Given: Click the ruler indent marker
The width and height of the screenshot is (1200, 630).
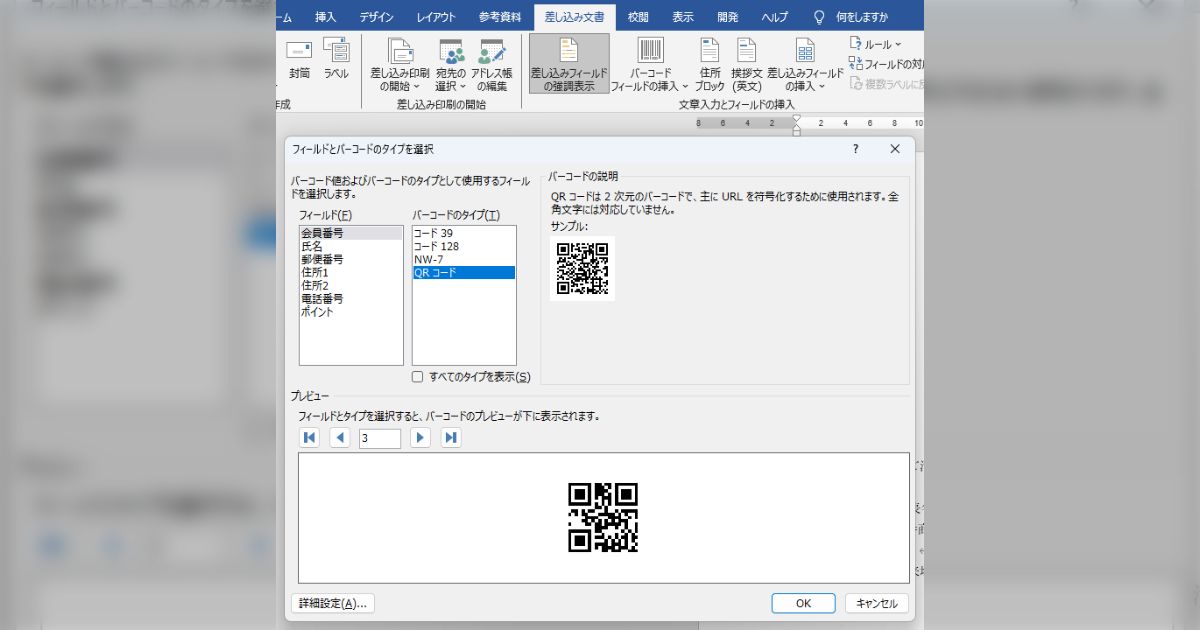Looking at the screenshot, I should tap(797, 124).
